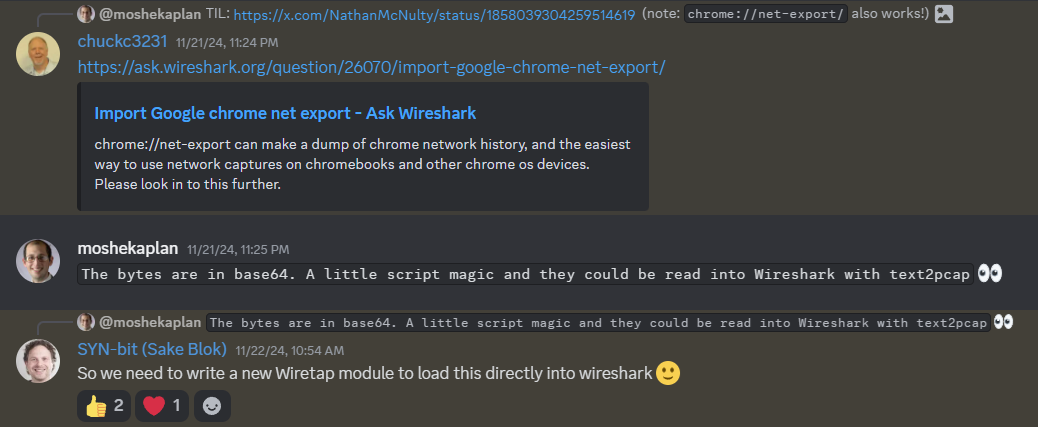
Task: Click the Import Google chrome net export title
Action: coord(285,113)
